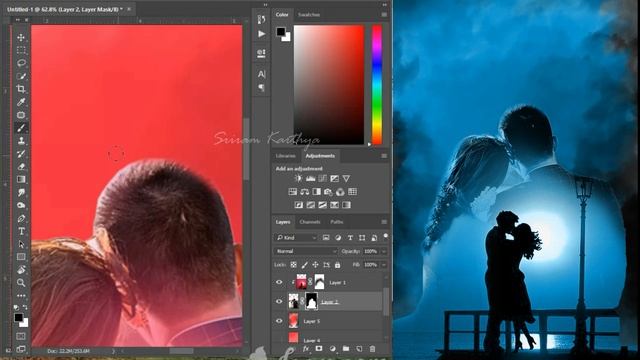Select the Pen tool
640x360 pixels.
click(21, 218)
